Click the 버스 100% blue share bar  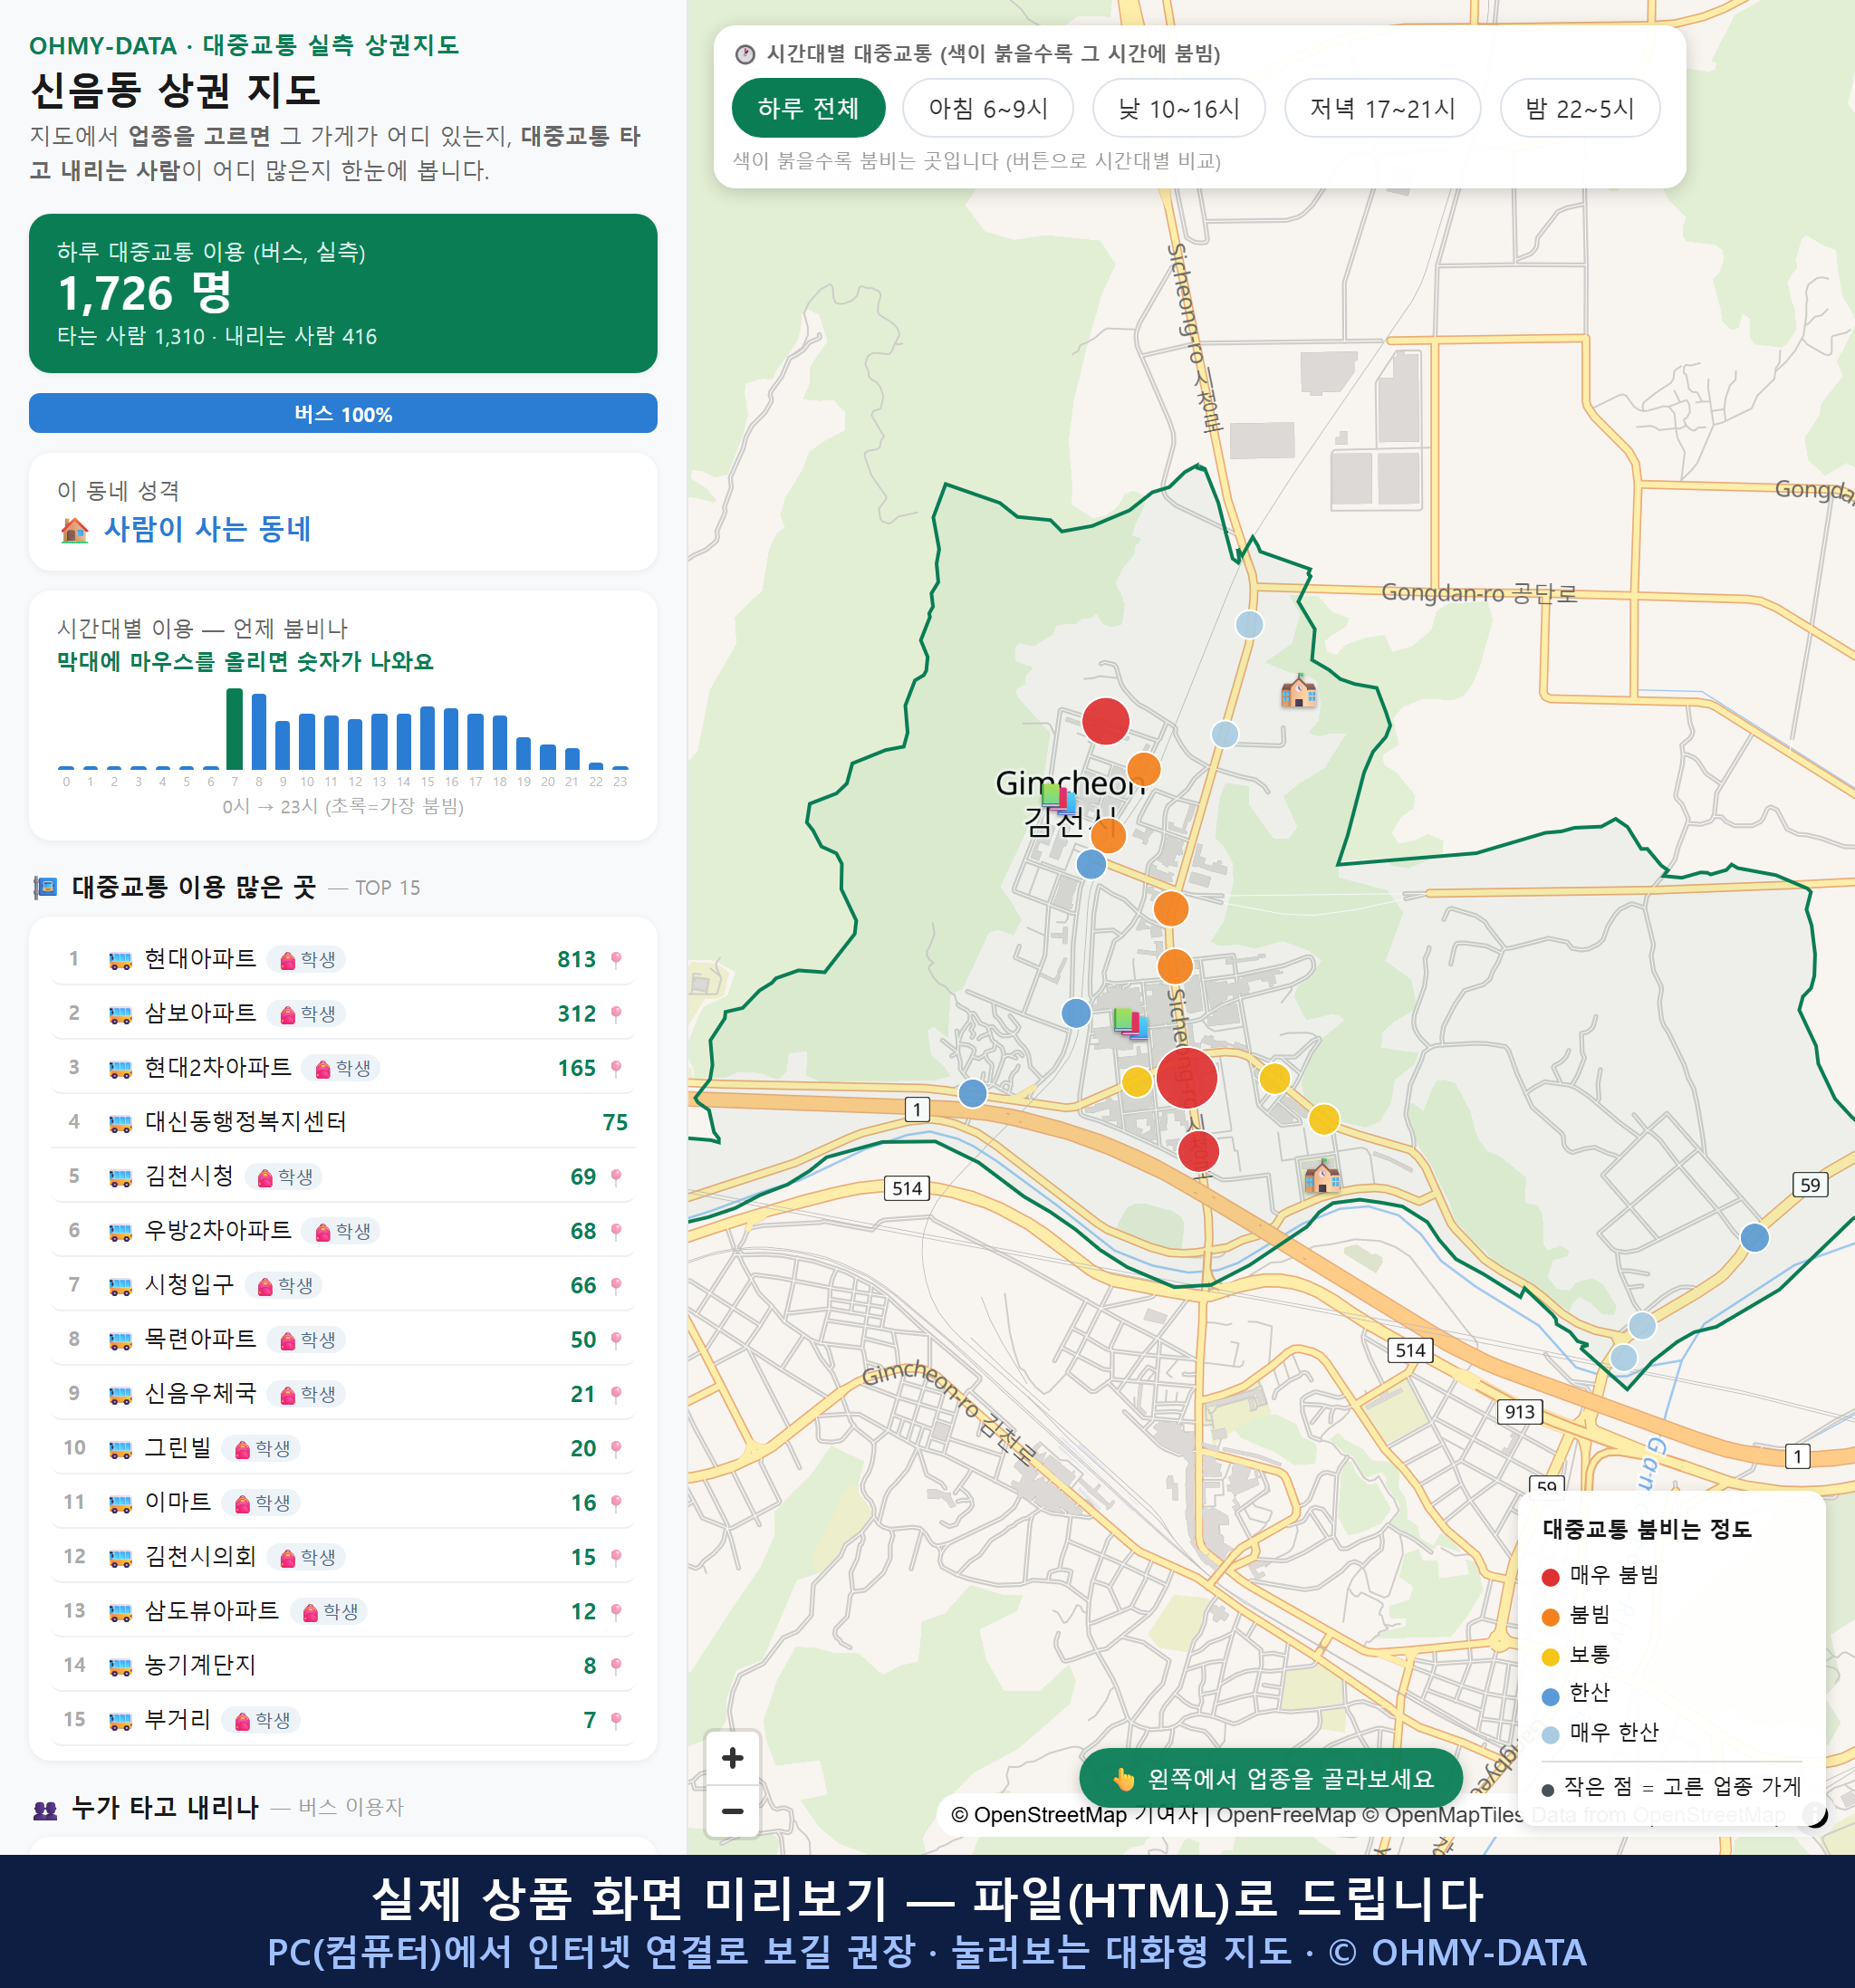[x=343, y=414]
